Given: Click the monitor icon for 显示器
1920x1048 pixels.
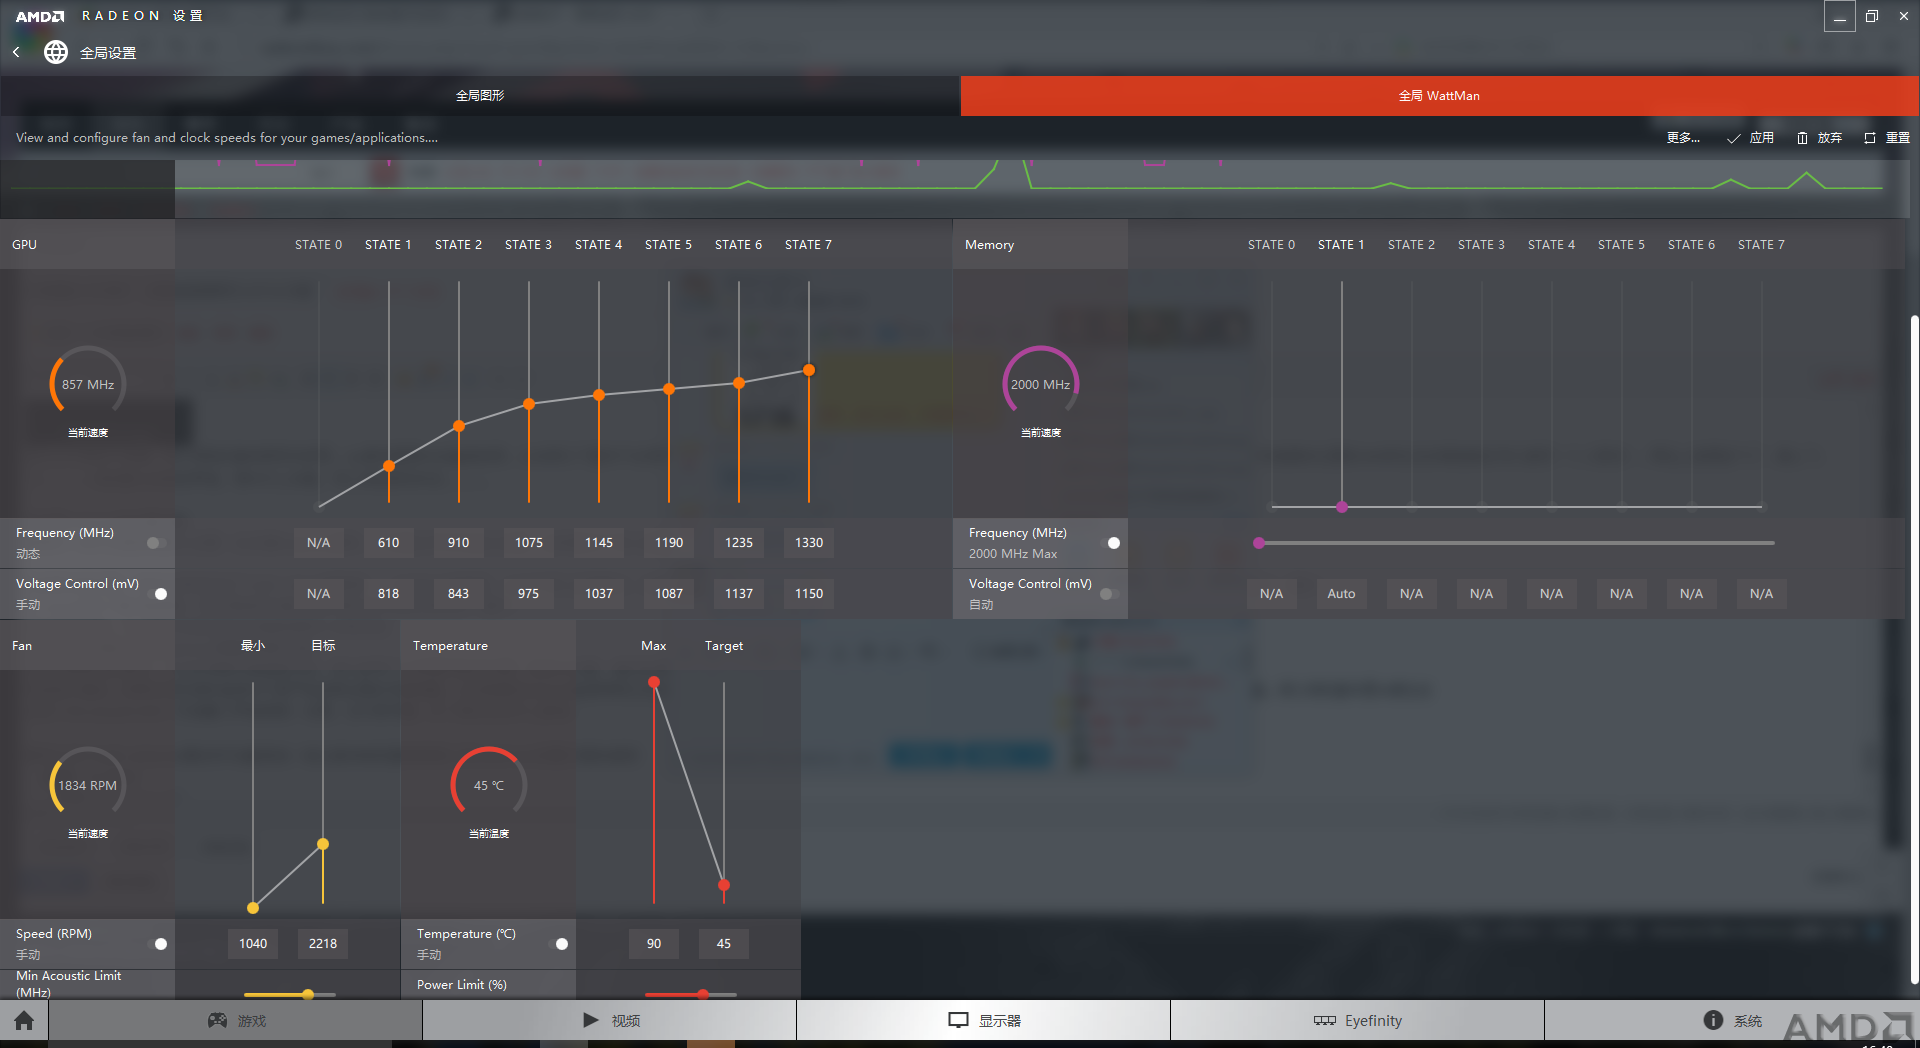Looking at the screenshot, I should pos(958,1020).
